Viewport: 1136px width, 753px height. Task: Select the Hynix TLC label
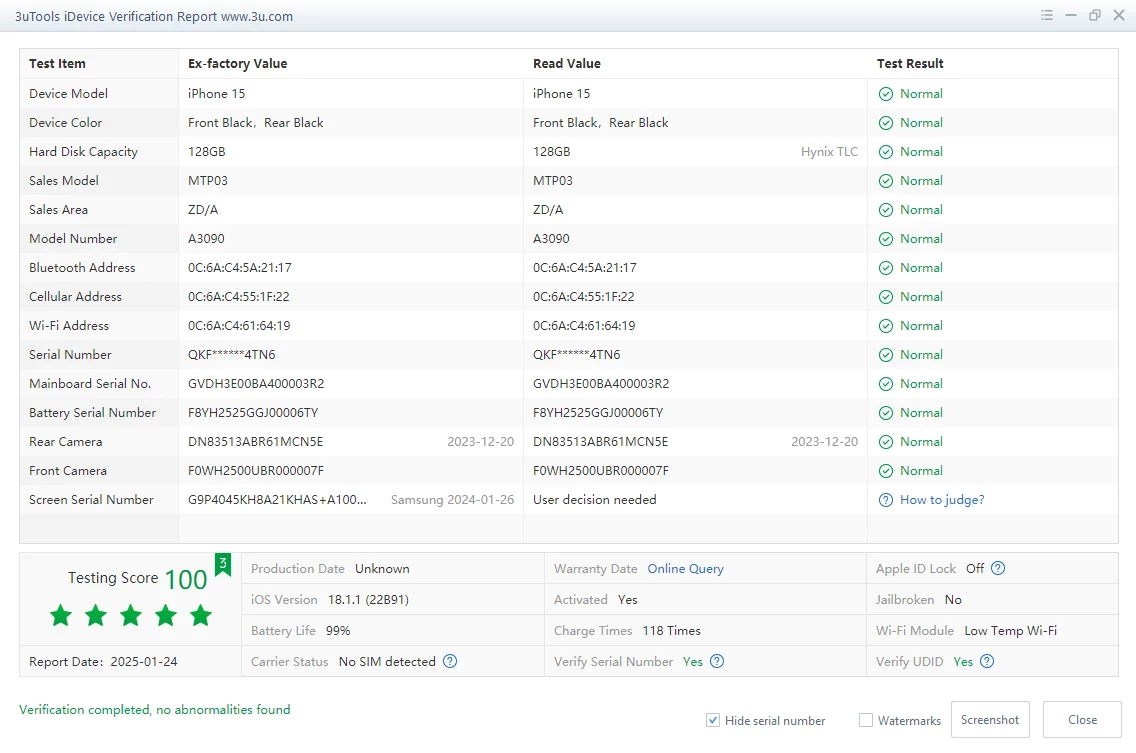(830, 152)
